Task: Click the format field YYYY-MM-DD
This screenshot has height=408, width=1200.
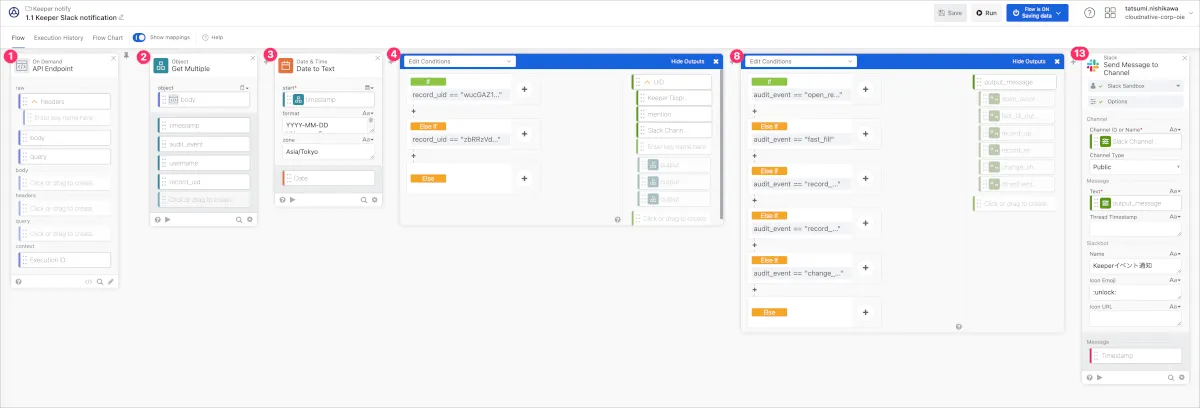Action: [x=328, y=125]
